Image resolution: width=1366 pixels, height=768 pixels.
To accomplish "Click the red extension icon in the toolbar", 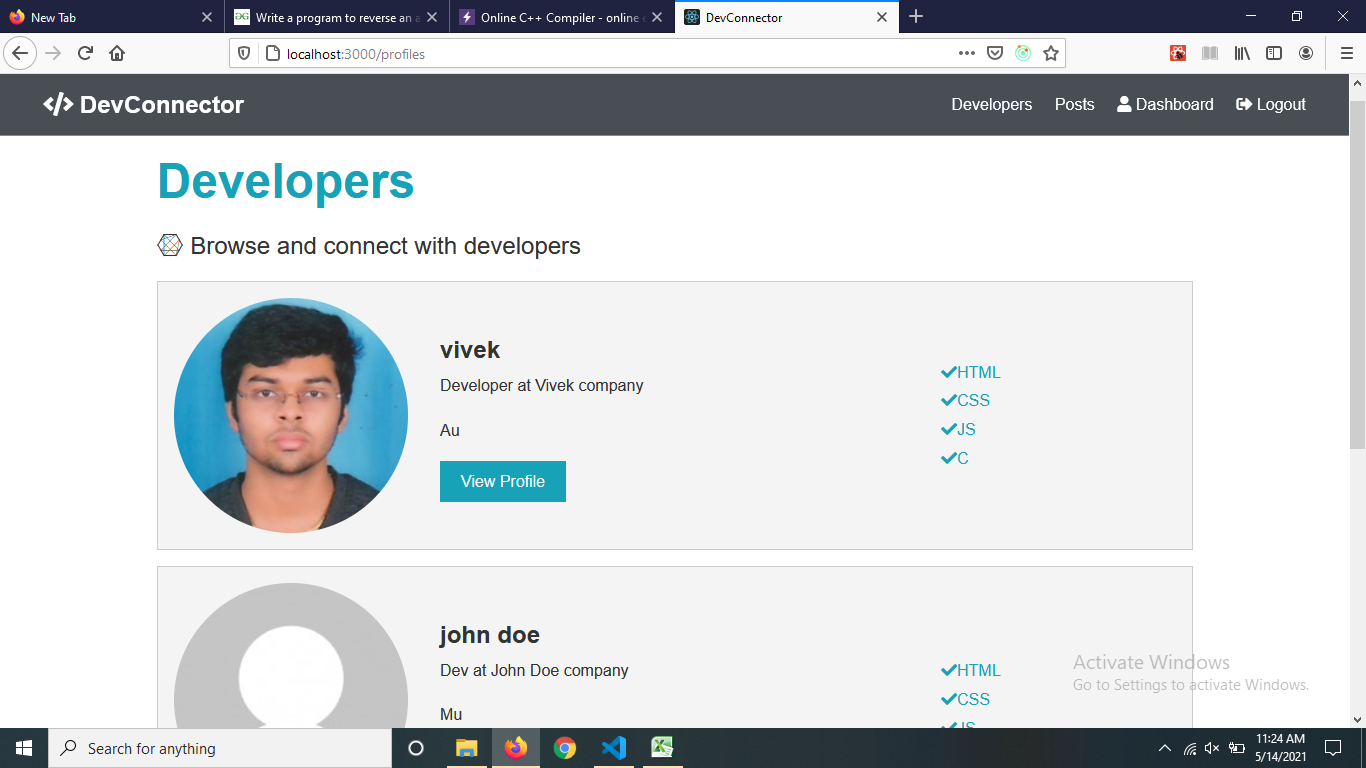I will coord(1178,53).
